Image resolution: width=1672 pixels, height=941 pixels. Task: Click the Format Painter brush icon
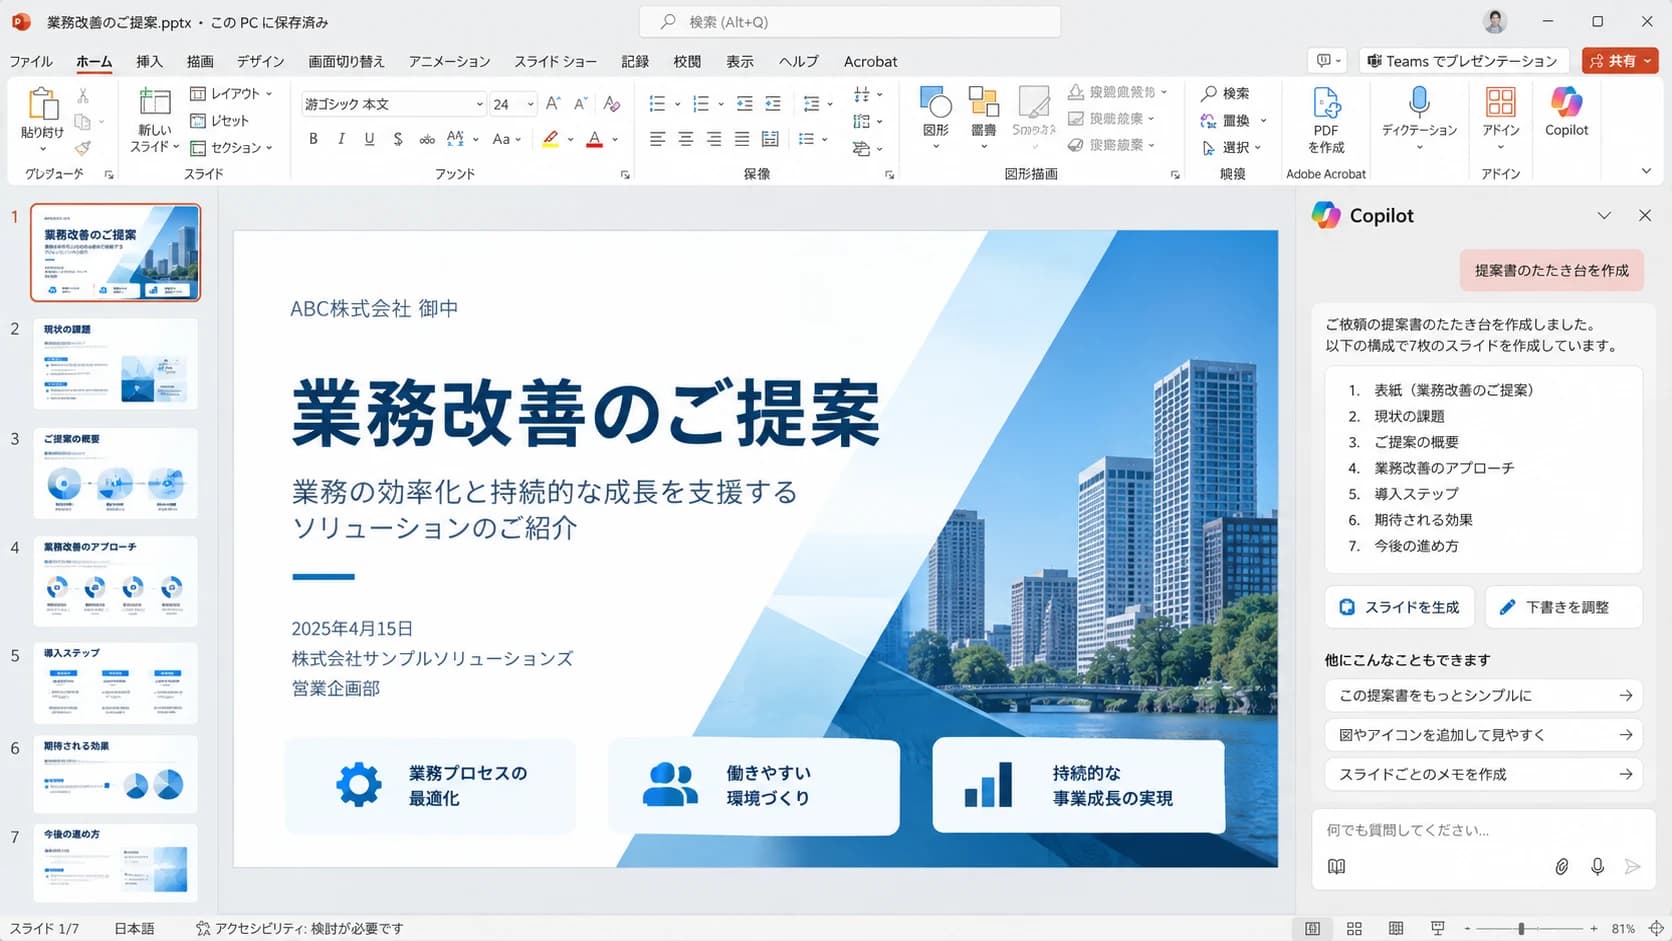(x=83, y=148)
